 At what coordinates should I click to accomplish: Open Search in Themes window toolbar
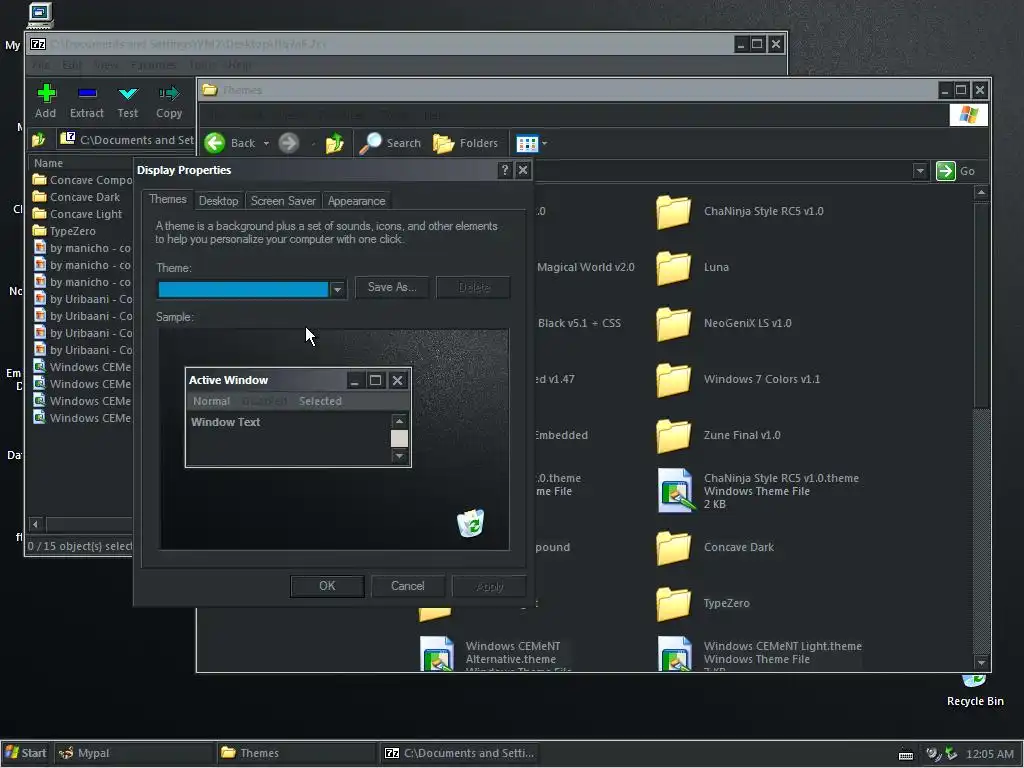[x=390, y=143]
